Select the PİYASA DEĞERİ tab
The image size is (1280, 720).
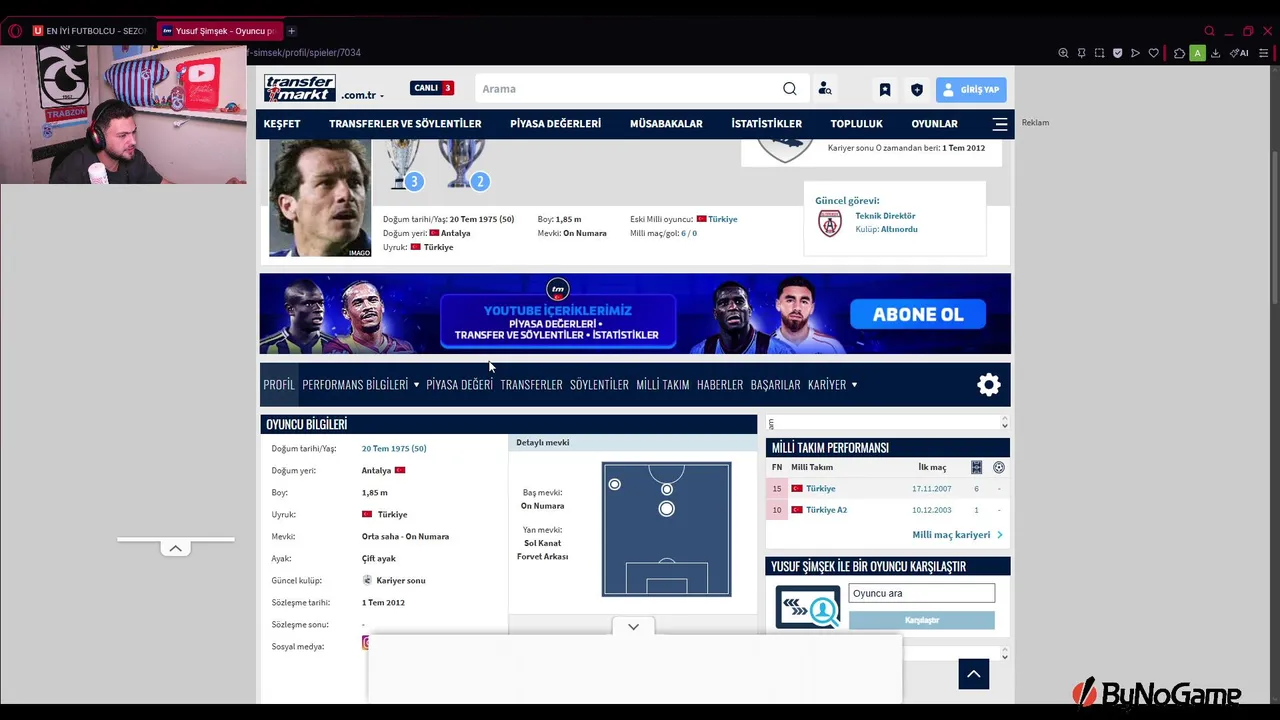click(459, 385)
